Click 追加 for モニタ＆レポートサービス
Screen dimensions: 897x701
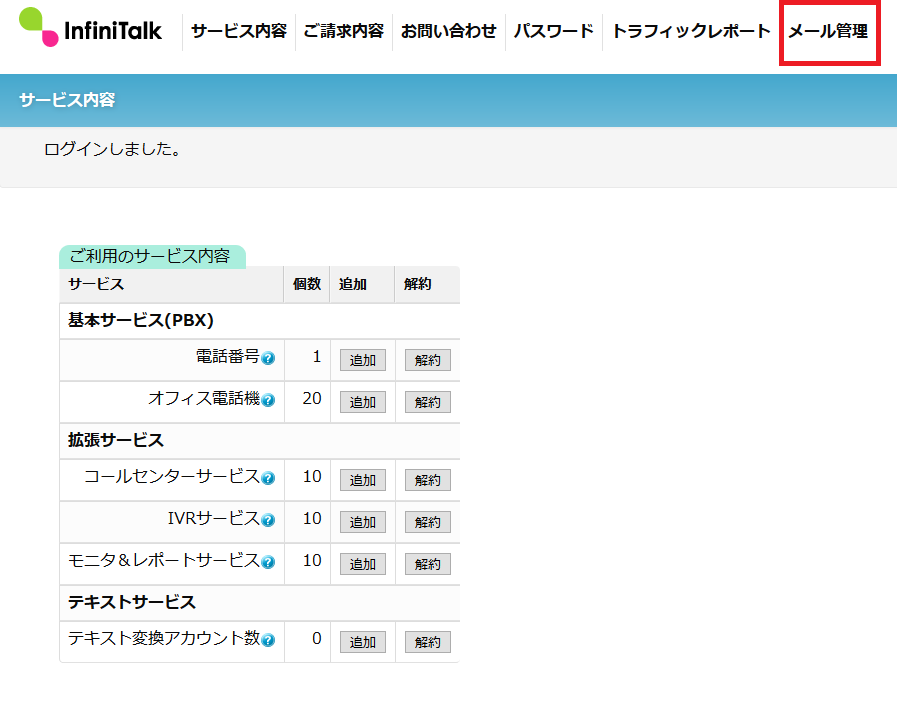click(363, 564)
